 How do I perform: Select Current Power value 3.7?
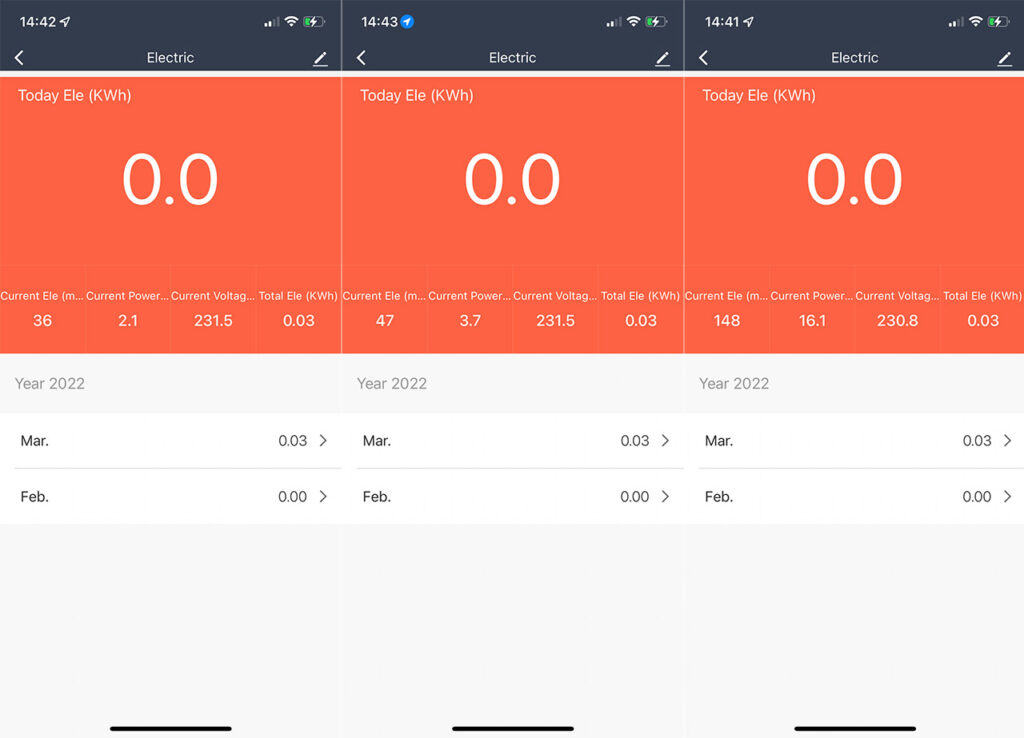coord(470,321)
